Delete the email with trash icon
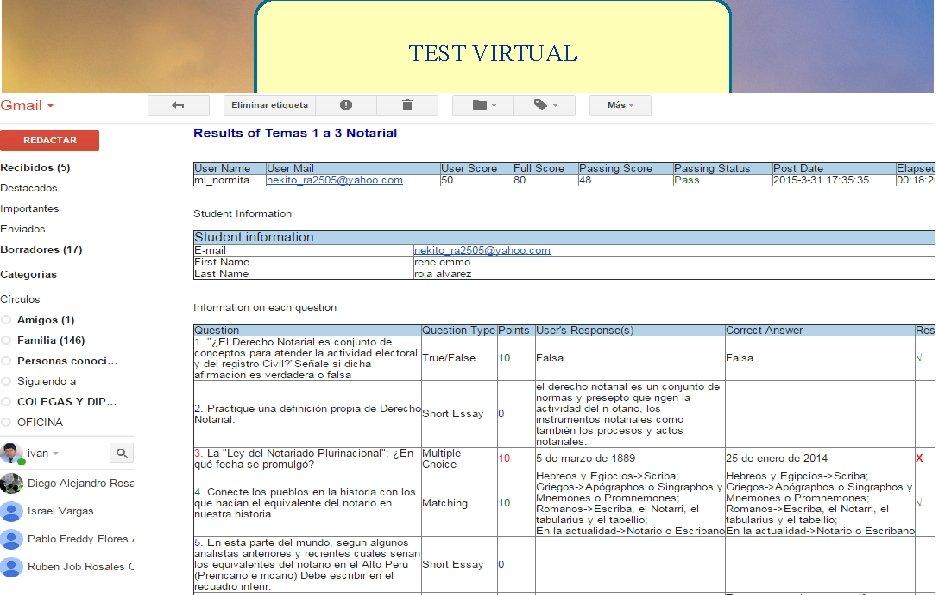 407,105
